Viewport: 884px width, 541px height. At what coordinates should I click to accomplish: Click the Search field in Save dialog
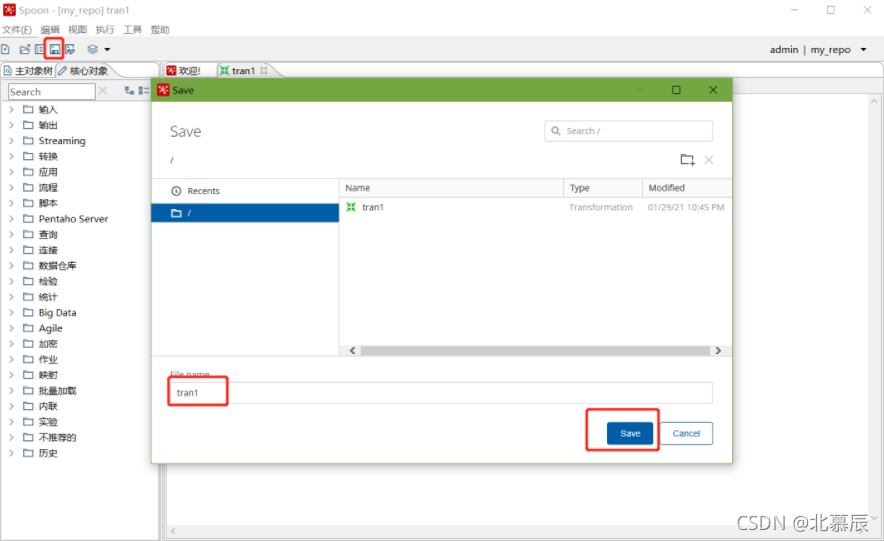[x=629, y=131]
